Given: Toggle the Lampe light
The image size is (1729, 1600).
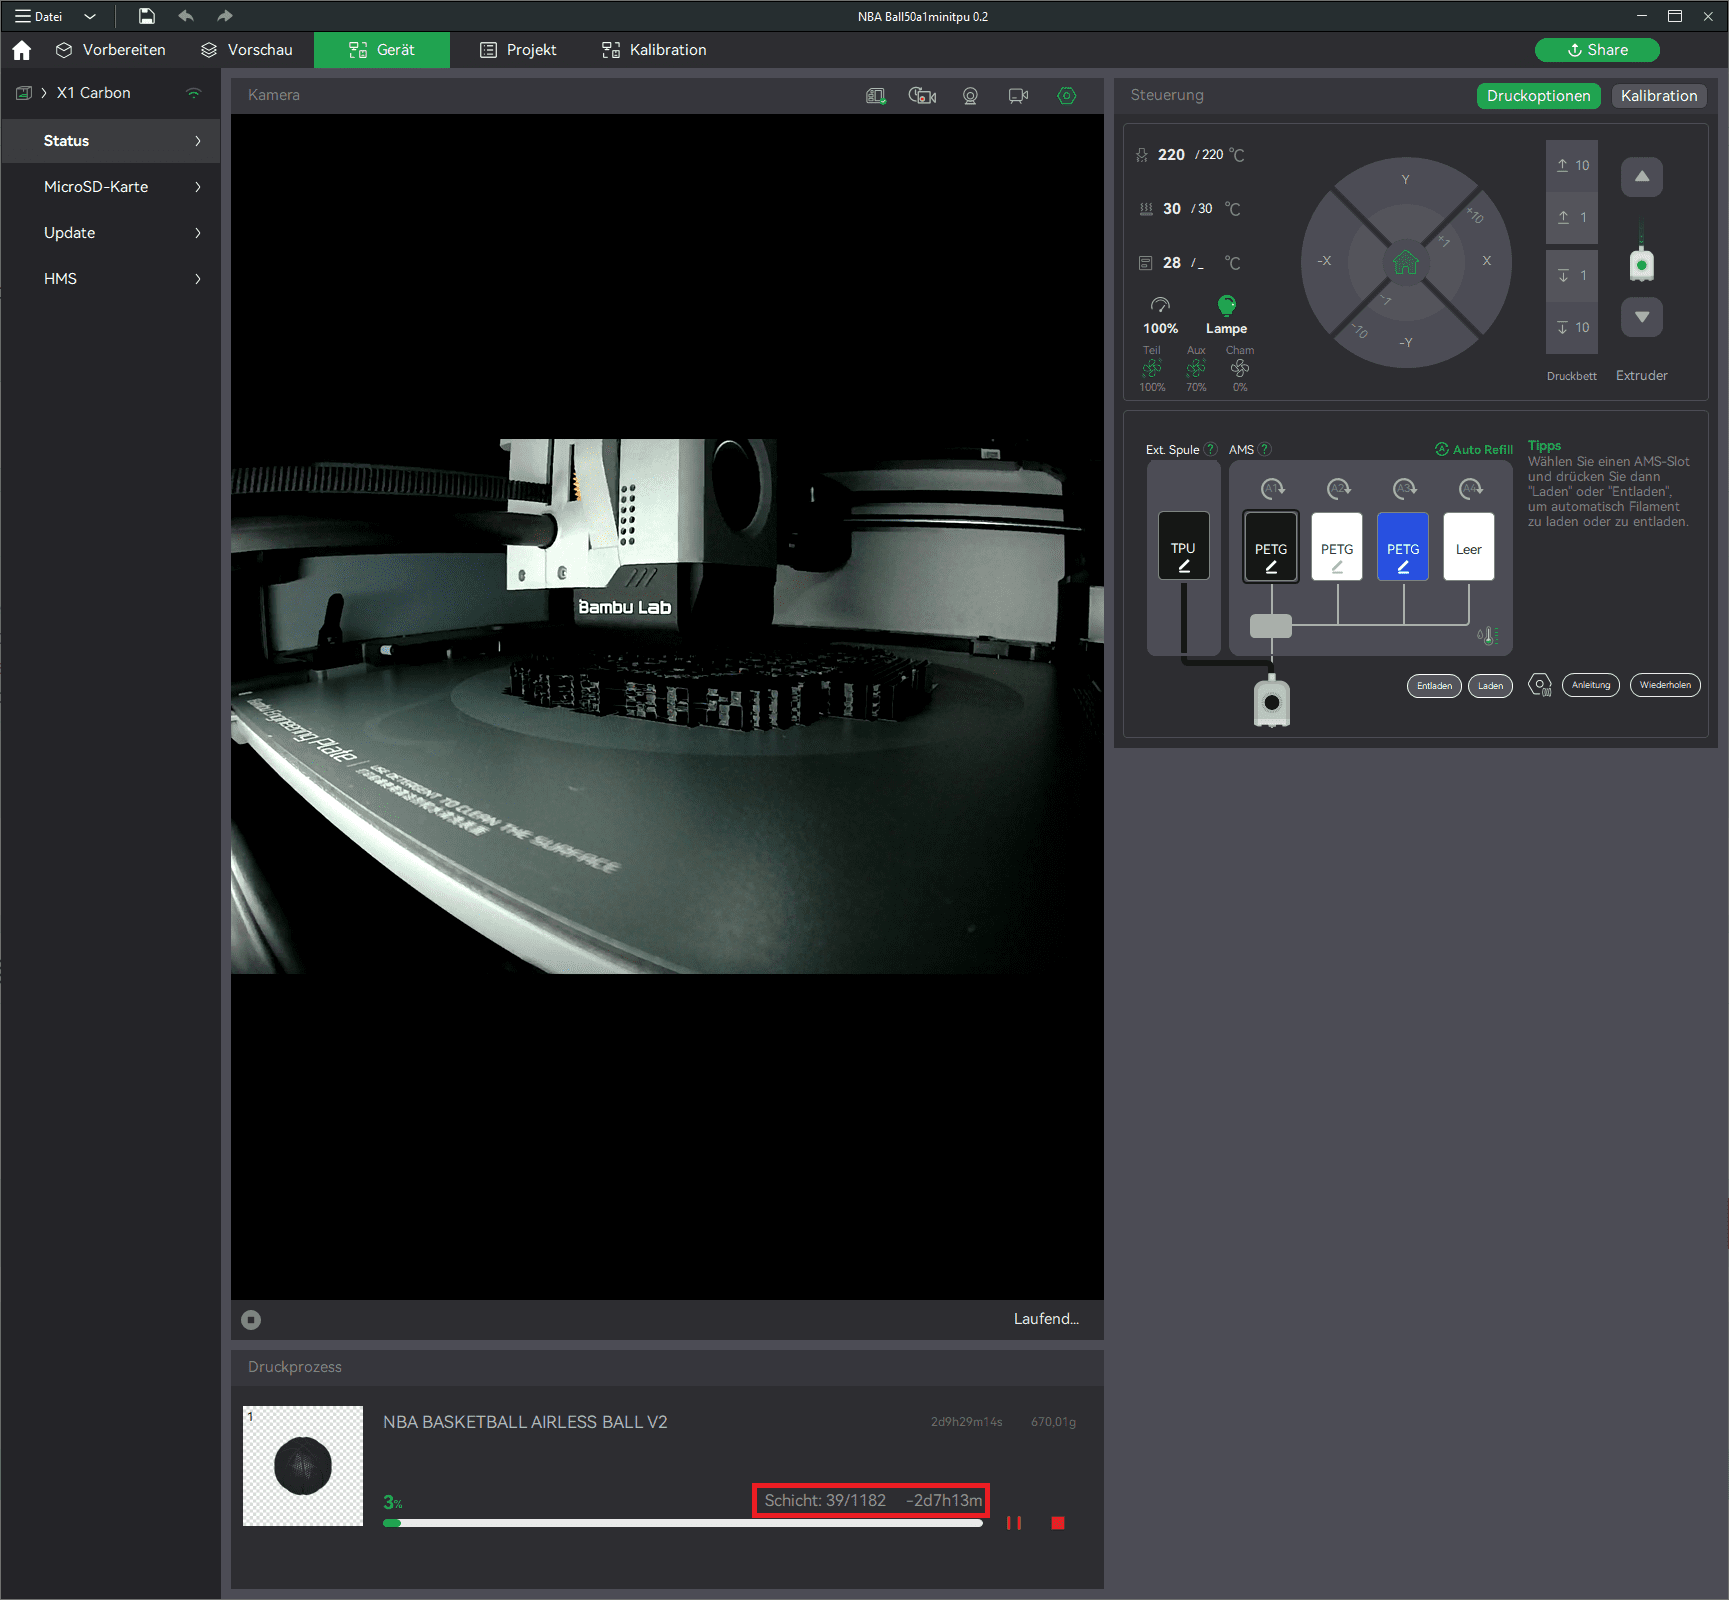Looking at the screenshot, I should tap(1226, 315).
